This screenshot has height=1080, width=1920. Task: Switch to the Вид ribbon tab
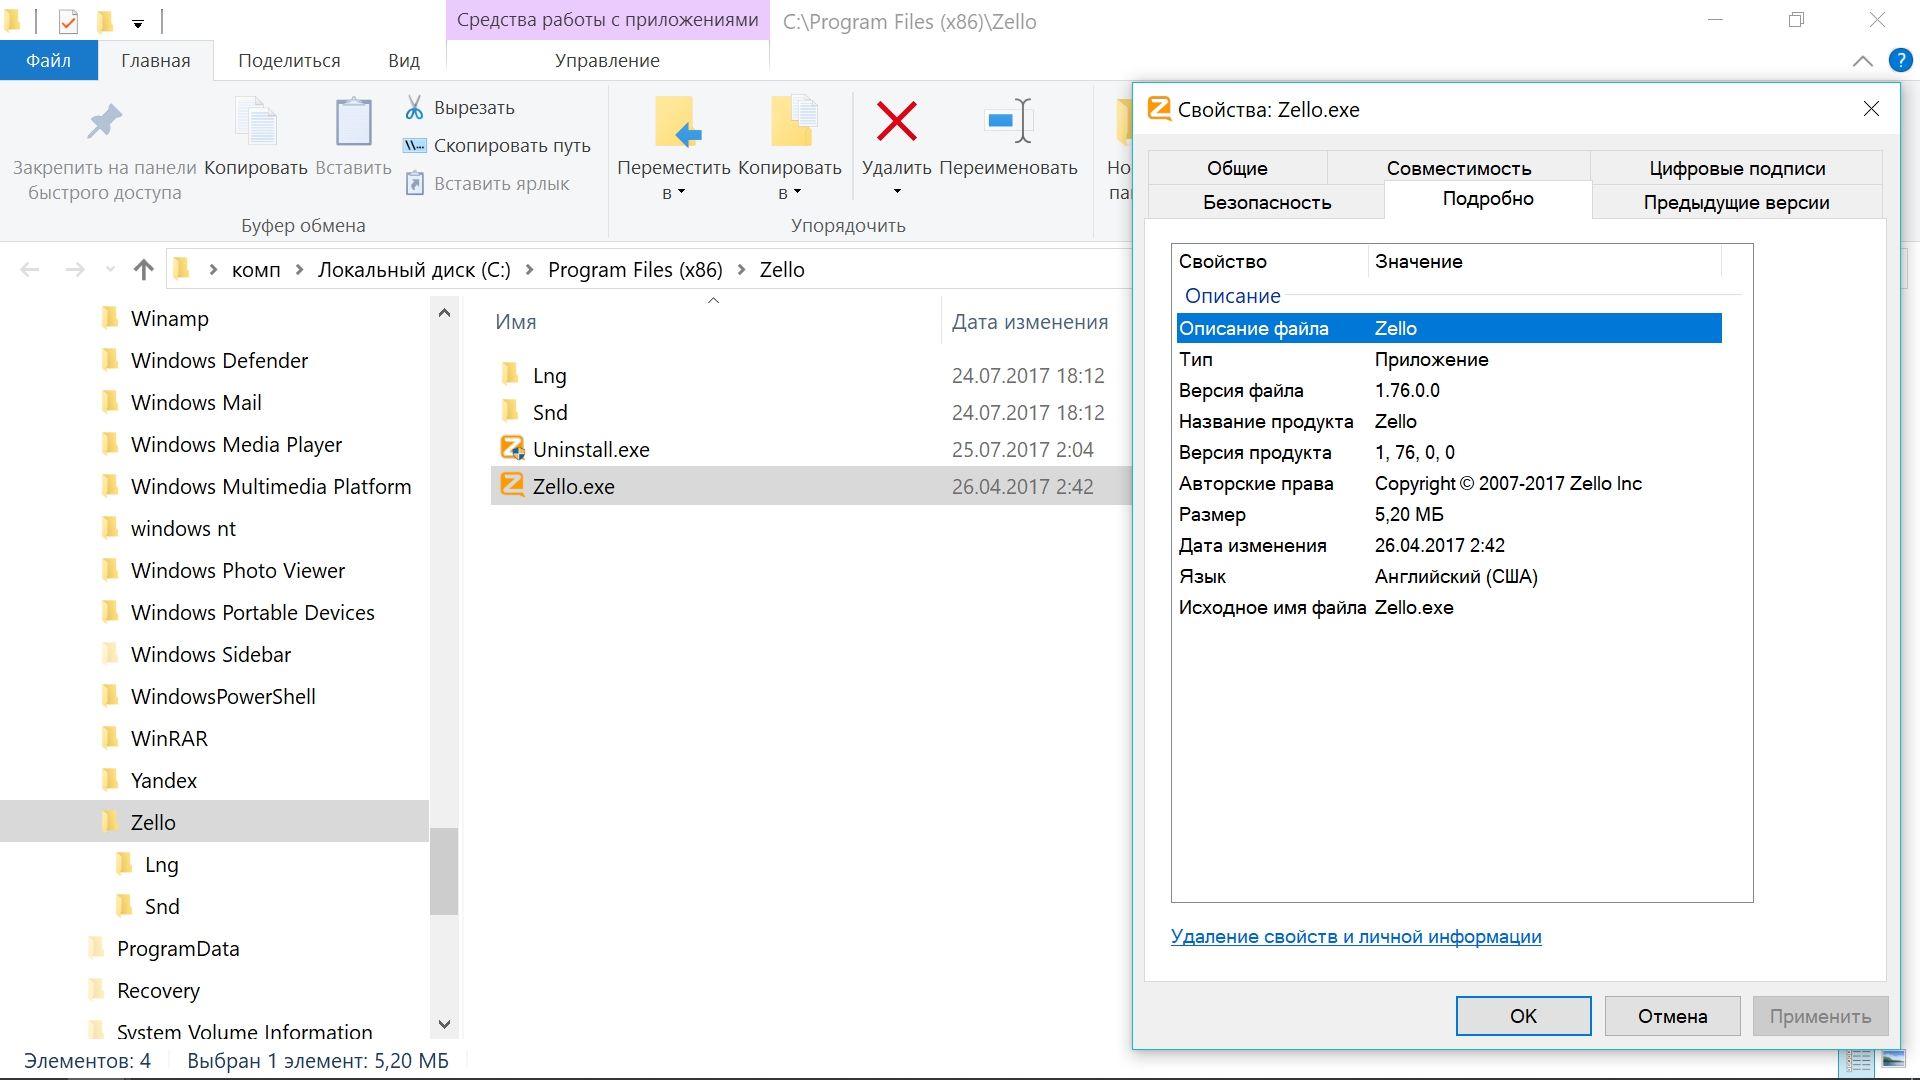pyautogui.click(x=404, y=61)
